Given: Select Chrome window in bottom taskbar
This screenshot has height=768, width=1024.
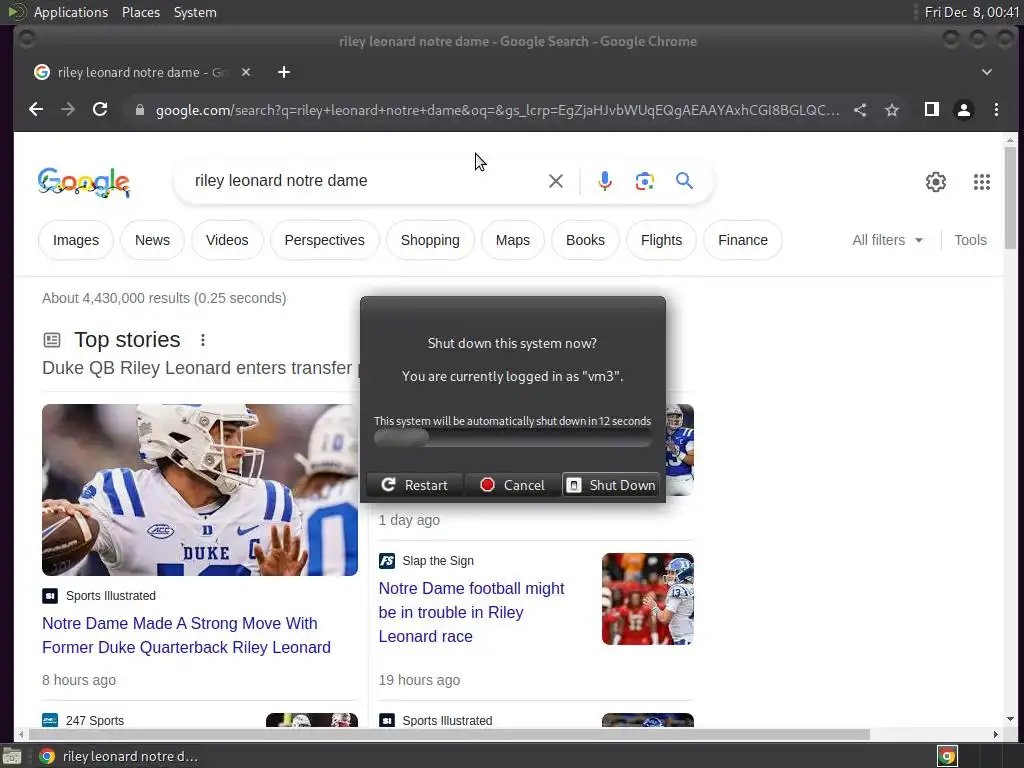Looking at the screenshot, I should pyautogui.click(x=118, y=756).
